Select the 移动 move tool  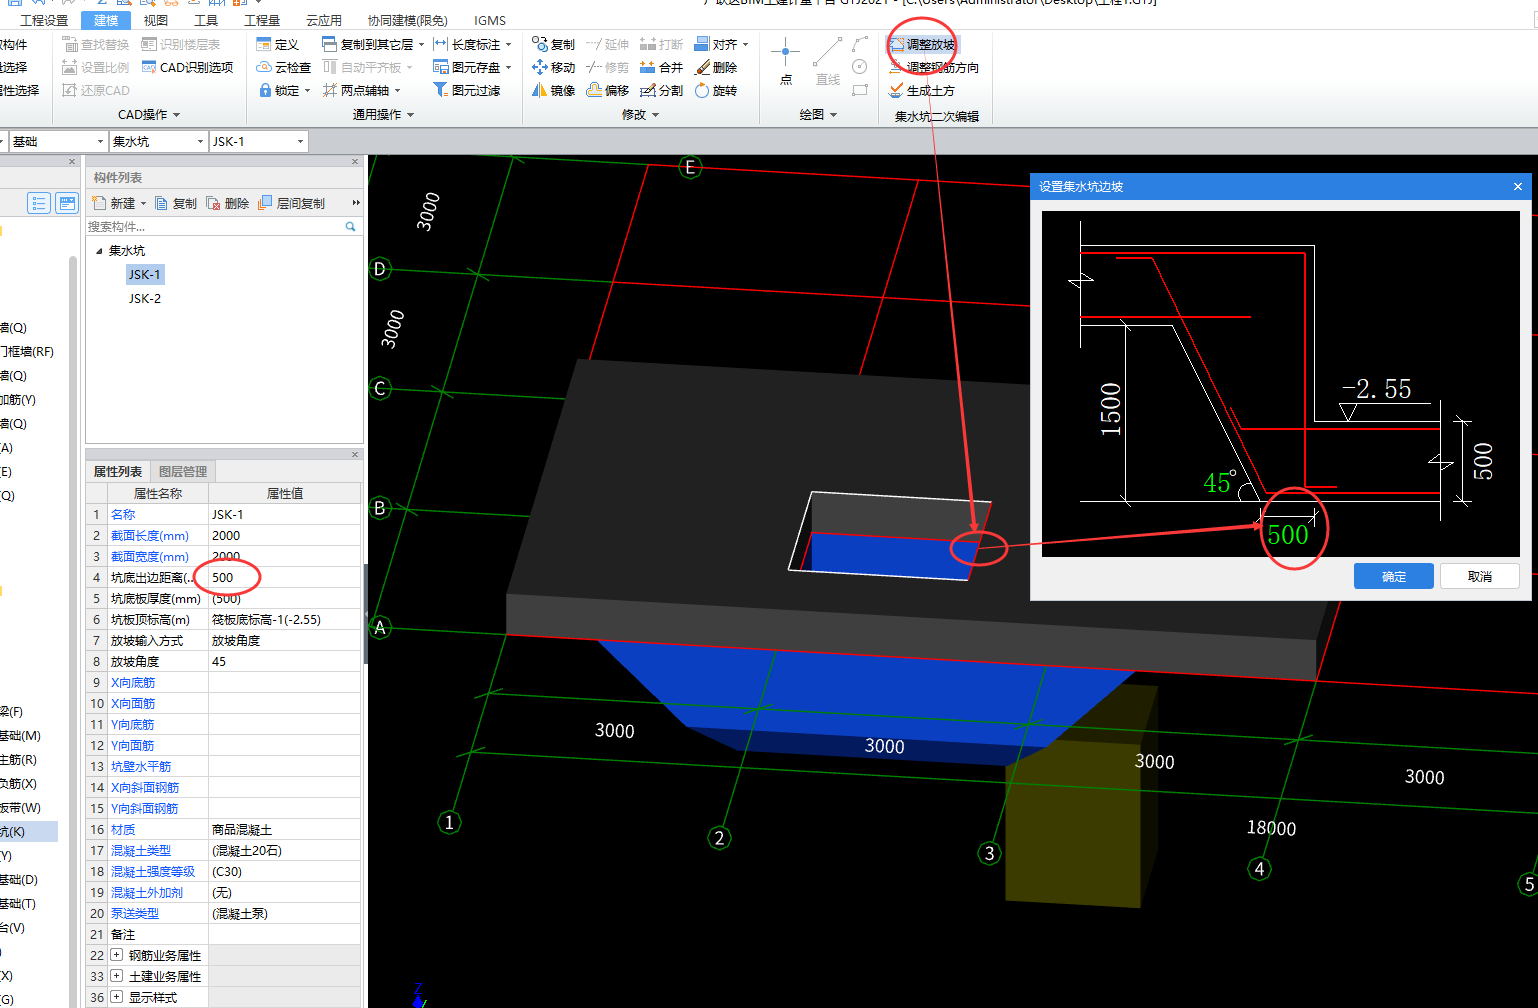[553, 67]
